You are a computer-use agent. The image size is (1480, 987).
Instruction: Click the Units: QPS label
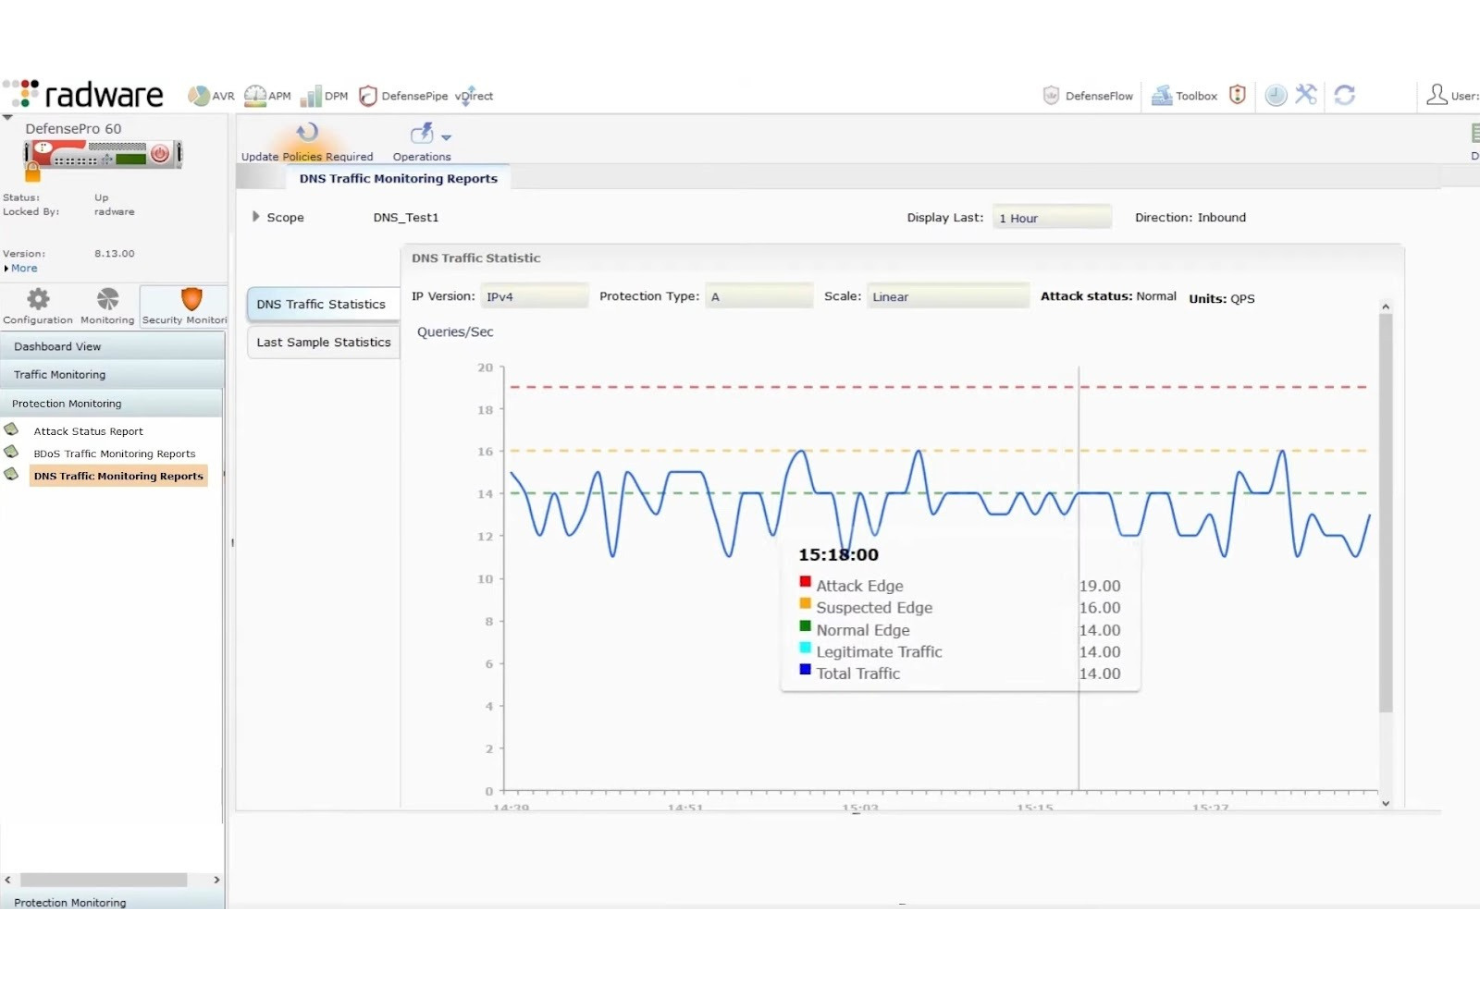[x=1221, y=298]
